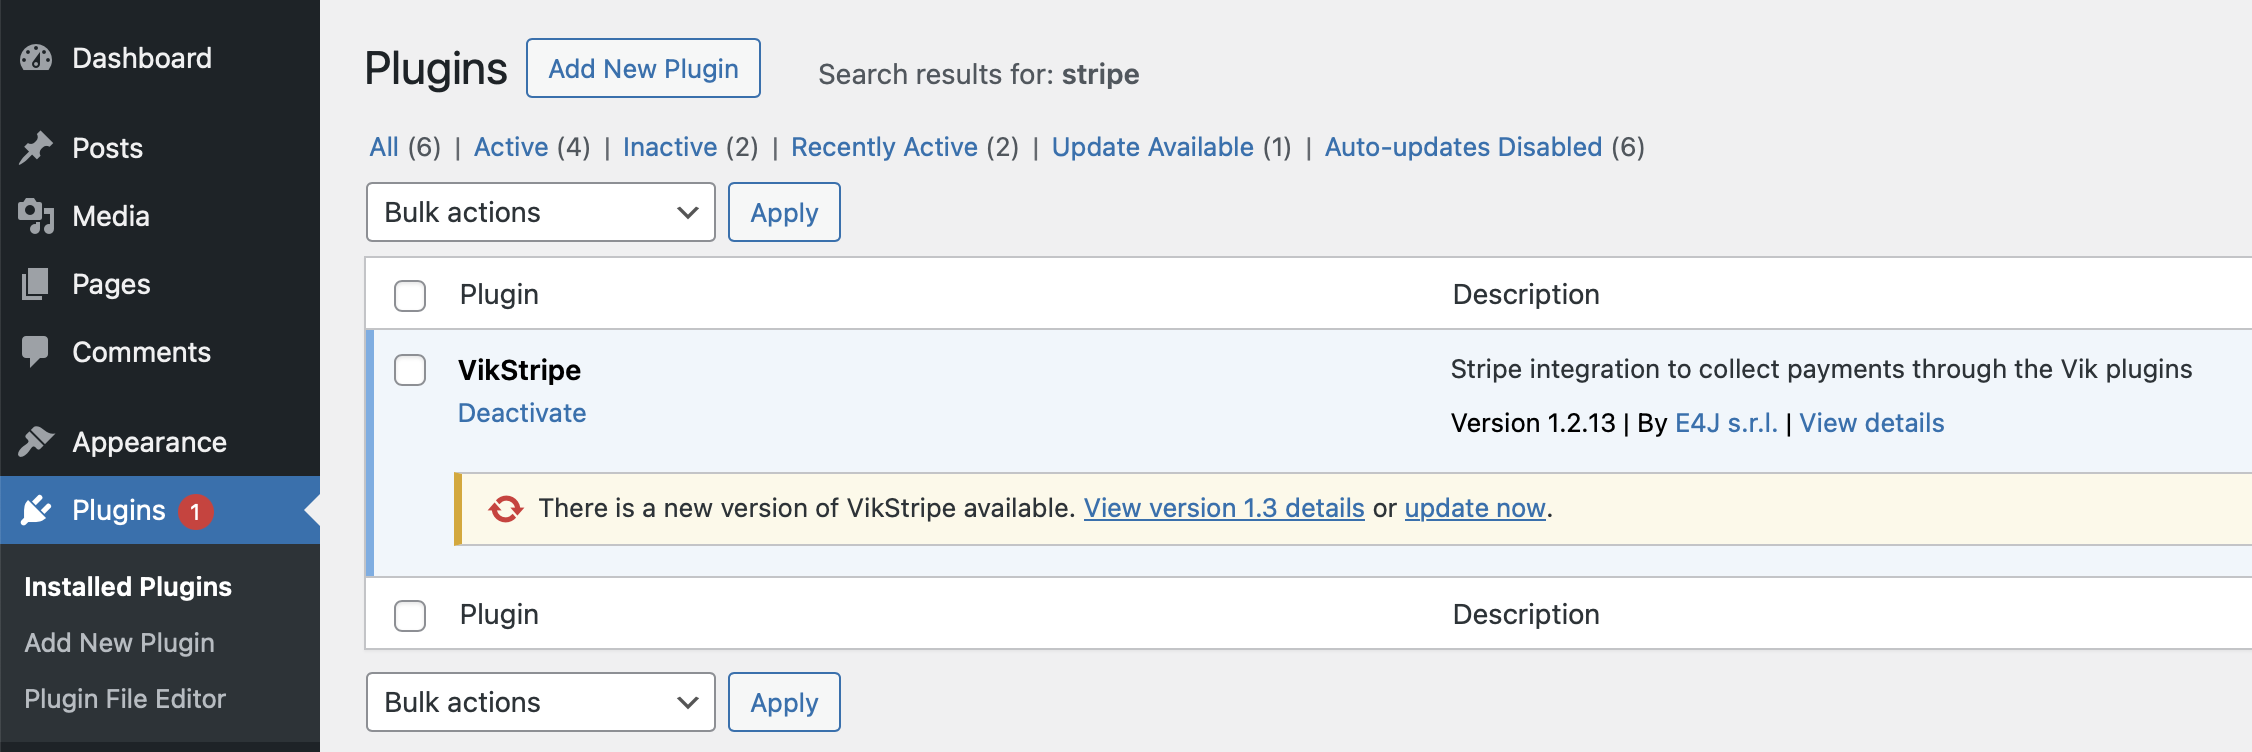Toggle the select-all checkbox in table footer
The image size is (2252, 752).
point(410,615)
